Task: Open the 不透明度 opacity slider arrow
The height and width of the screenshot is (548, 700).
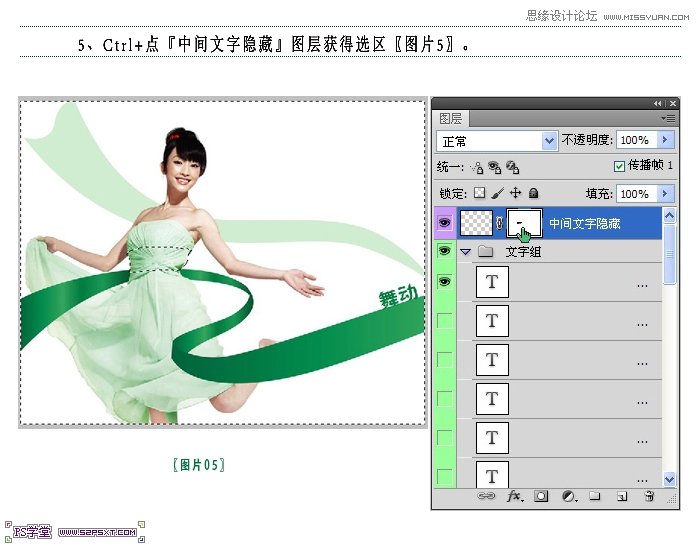Action: click(665, 140)
